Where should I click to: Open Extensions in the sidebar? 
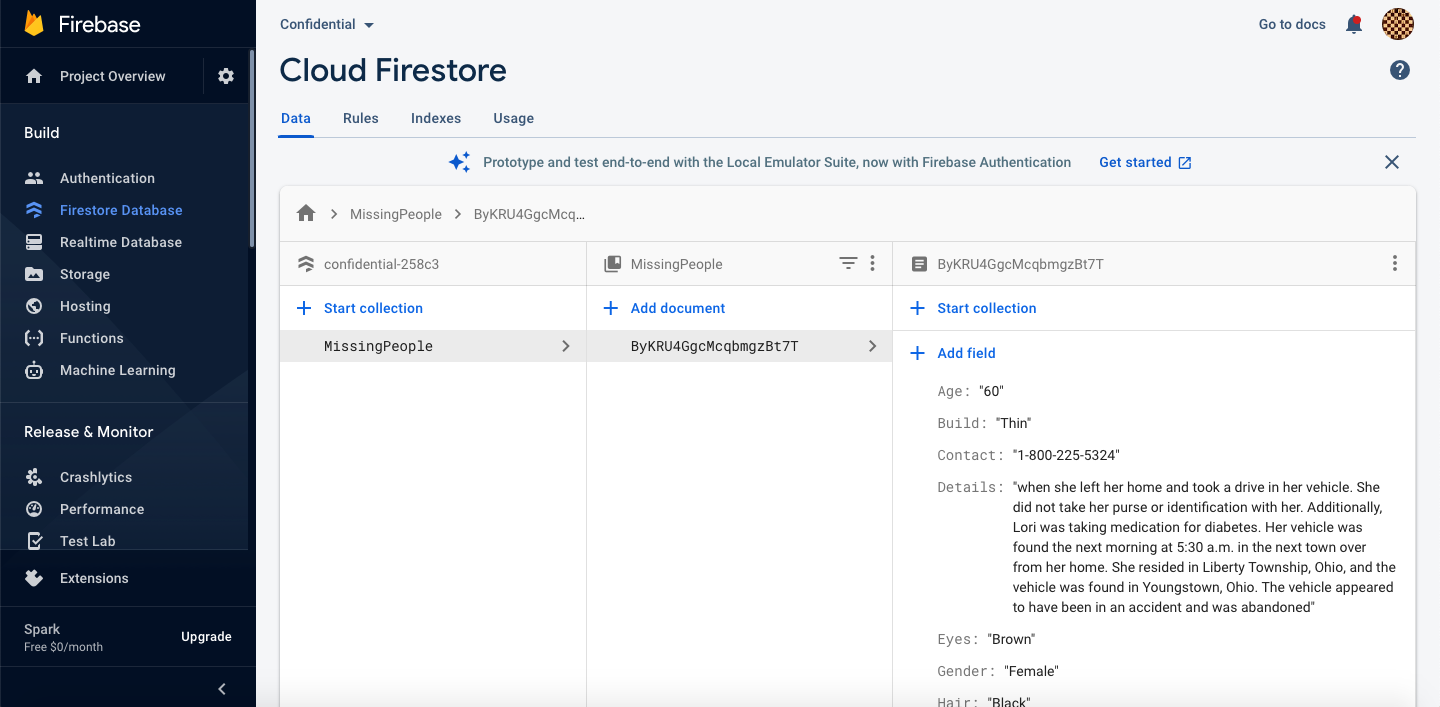pos(94,578)
